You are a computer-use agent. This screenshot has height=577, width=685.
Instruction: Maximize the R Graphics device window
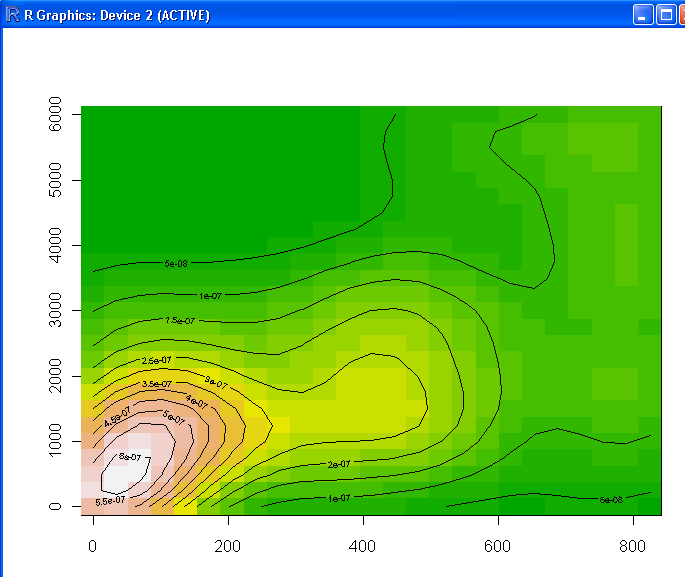click(664, 15)
